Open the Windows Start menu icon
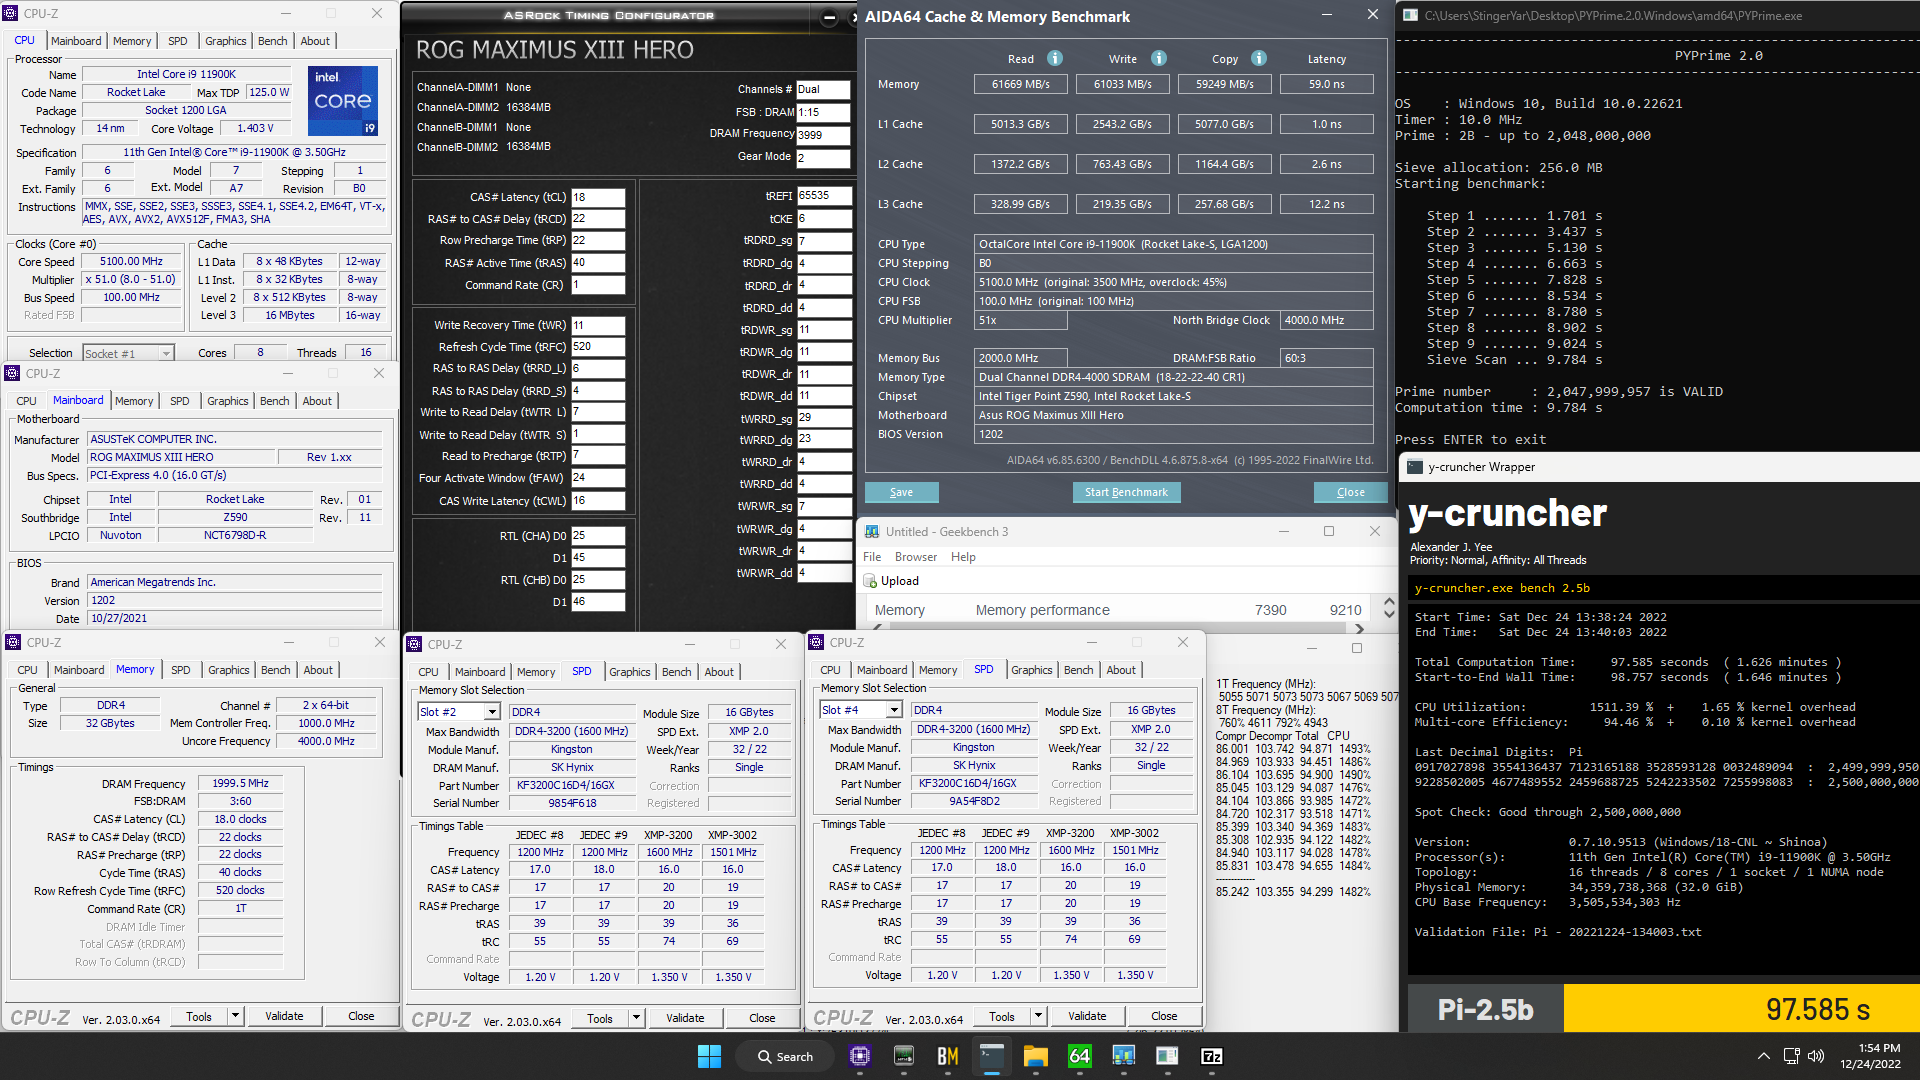This screenshot has height=1080, width=1920. click(x=709, y=1056)
